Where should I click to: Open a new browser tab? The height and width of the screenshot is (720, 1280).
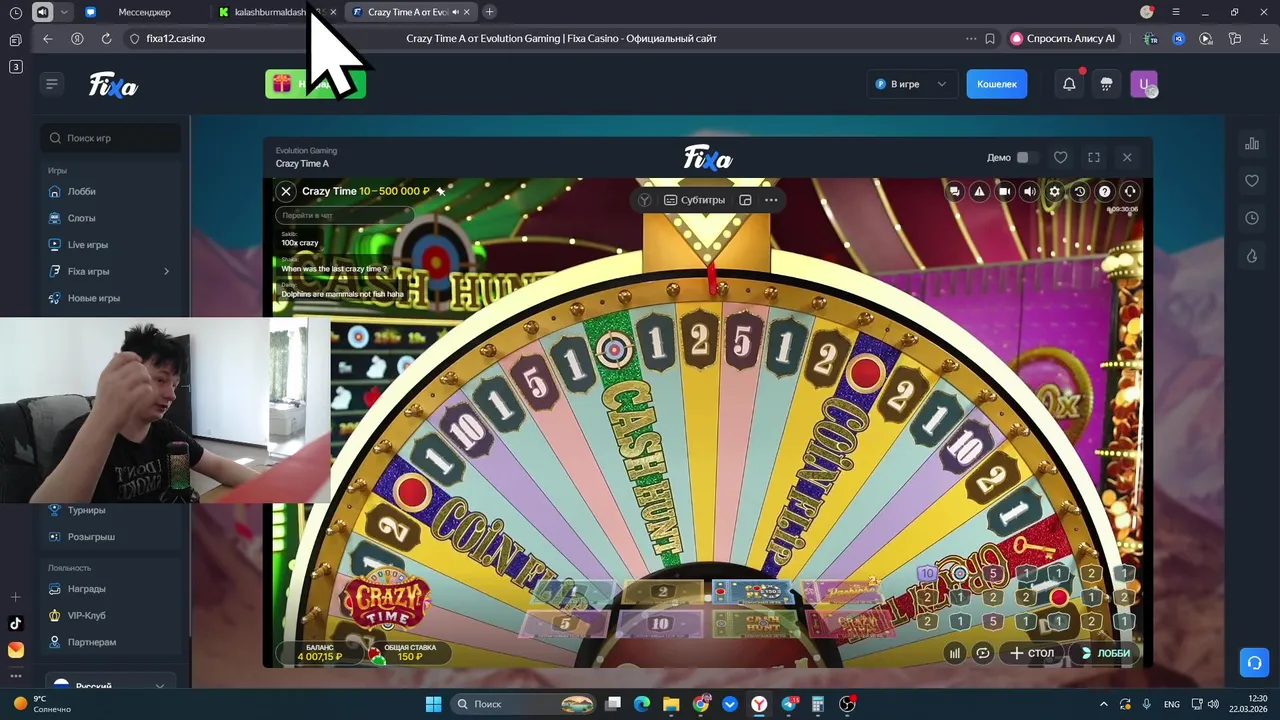pos(489,12)
